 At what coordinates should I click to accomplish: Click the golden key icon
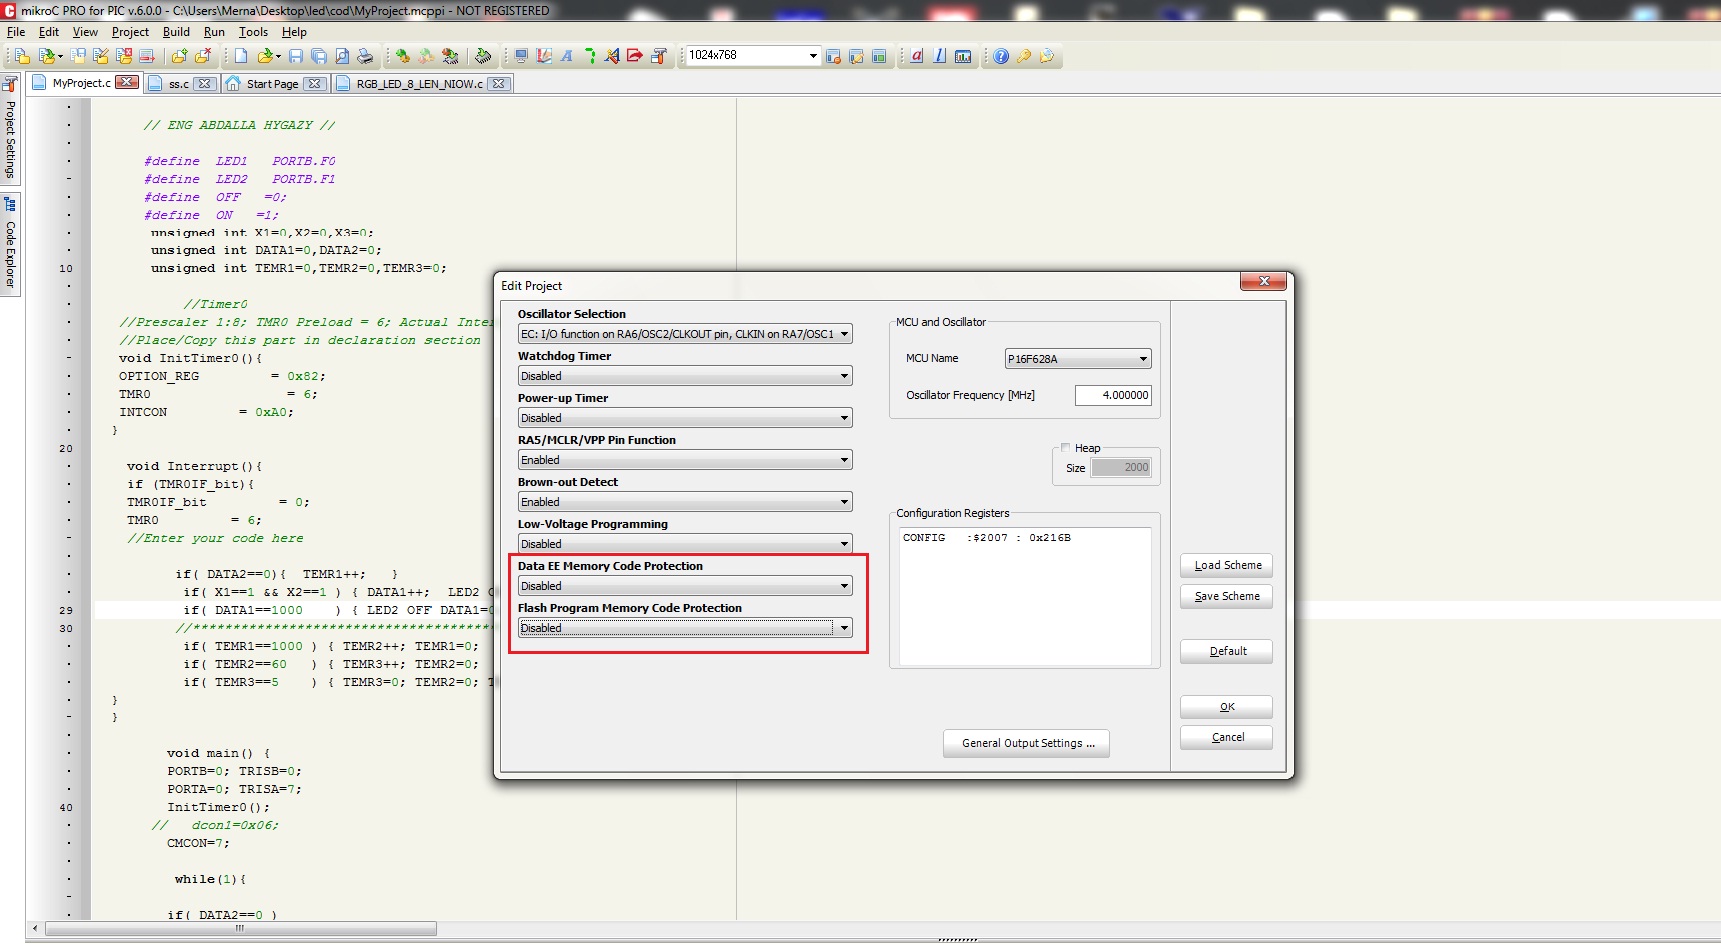[1024, 56]
